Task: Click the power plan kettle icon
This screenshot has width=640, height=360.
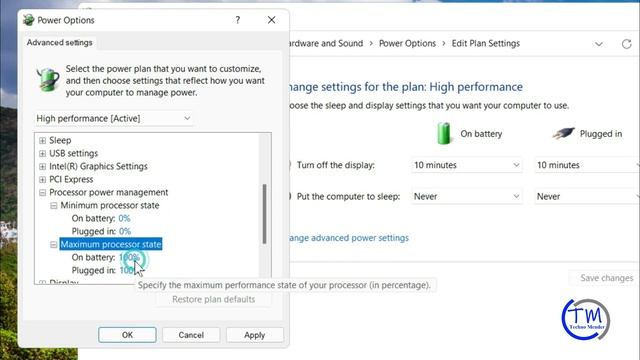Action: pos(48,79)
